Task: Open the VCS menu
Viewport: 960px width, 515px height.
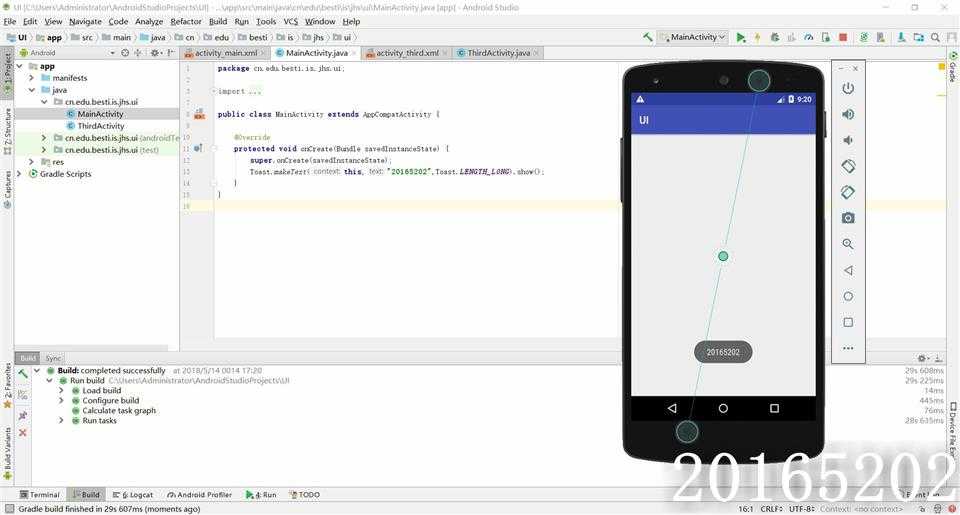Action: [290, 21]
